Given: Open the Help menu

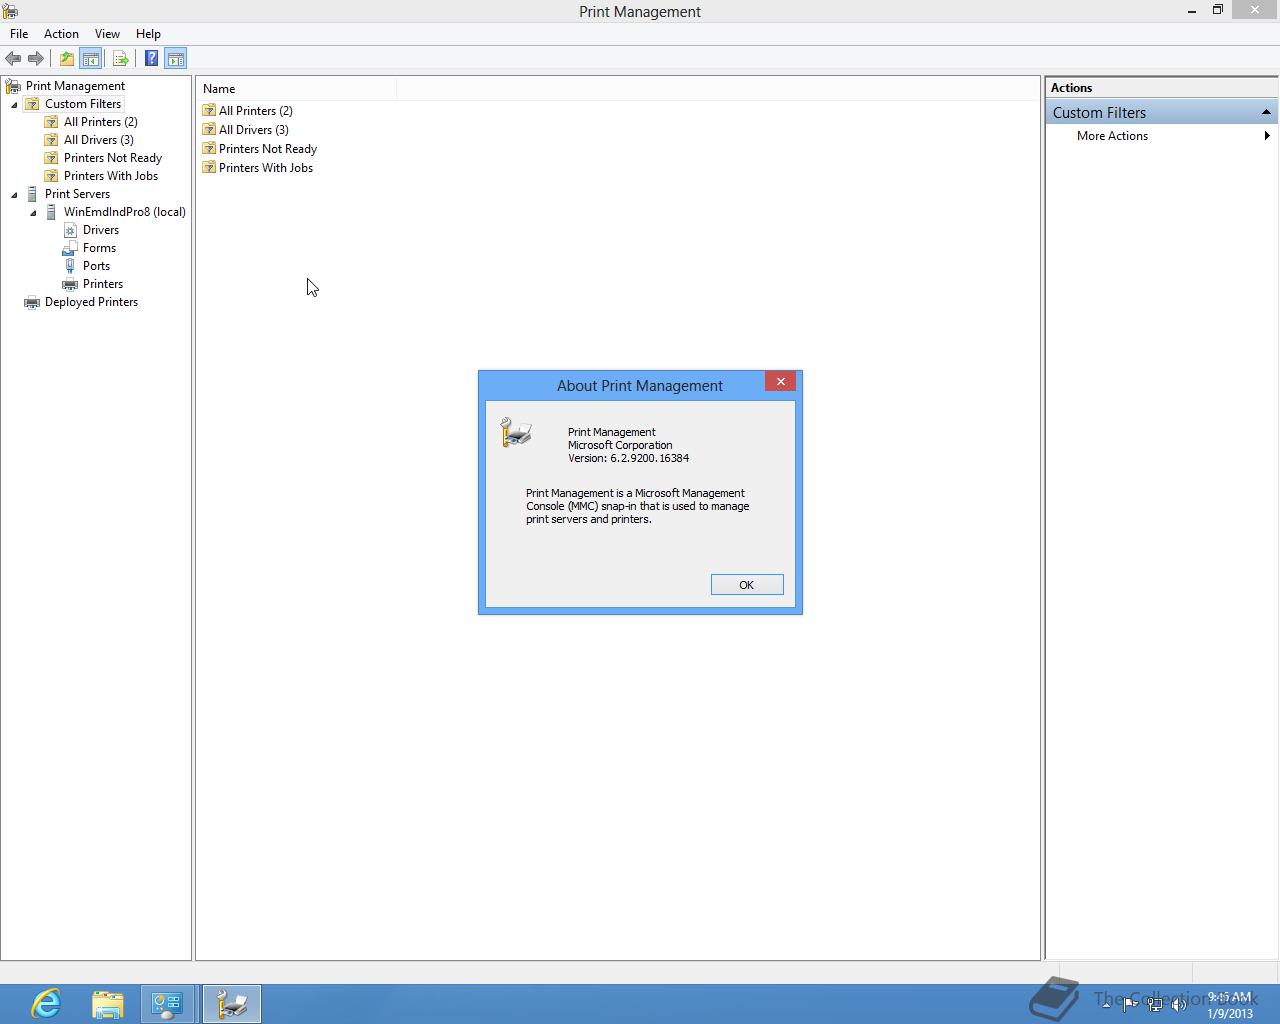Looking at the screenshot, I should tap(148, 34).
